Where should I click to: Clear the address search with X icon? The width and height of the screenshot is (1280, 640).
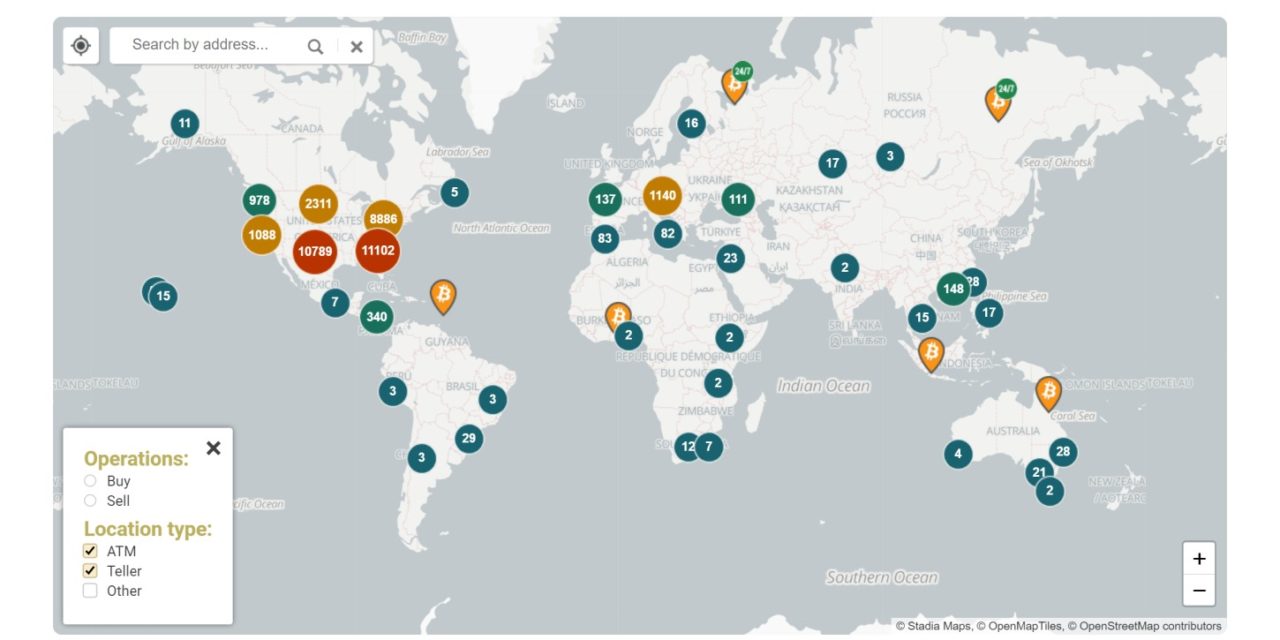click(x=356, y=47)
